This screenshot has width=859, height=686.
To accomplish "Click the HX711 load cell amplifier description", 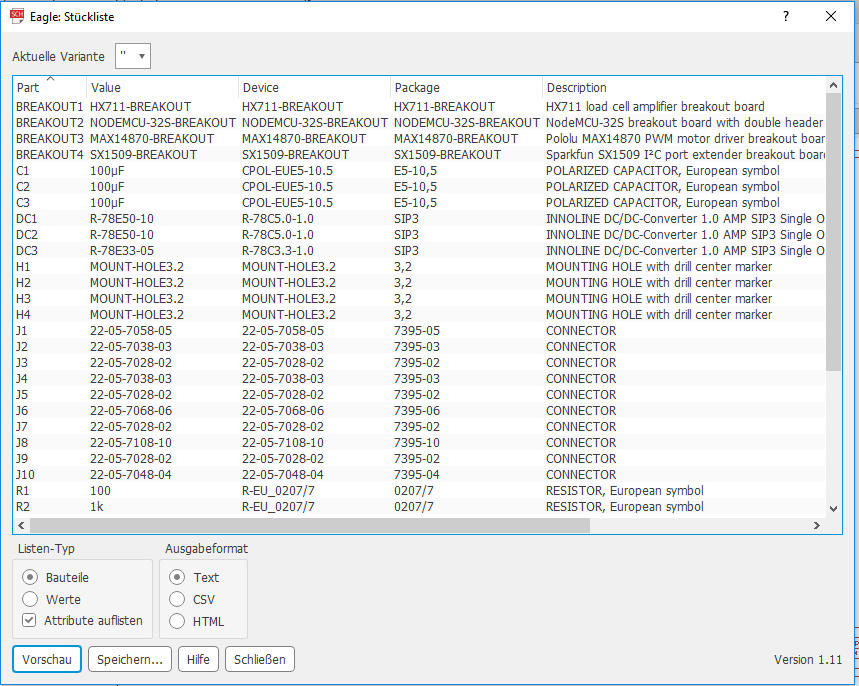I will 655,106.
